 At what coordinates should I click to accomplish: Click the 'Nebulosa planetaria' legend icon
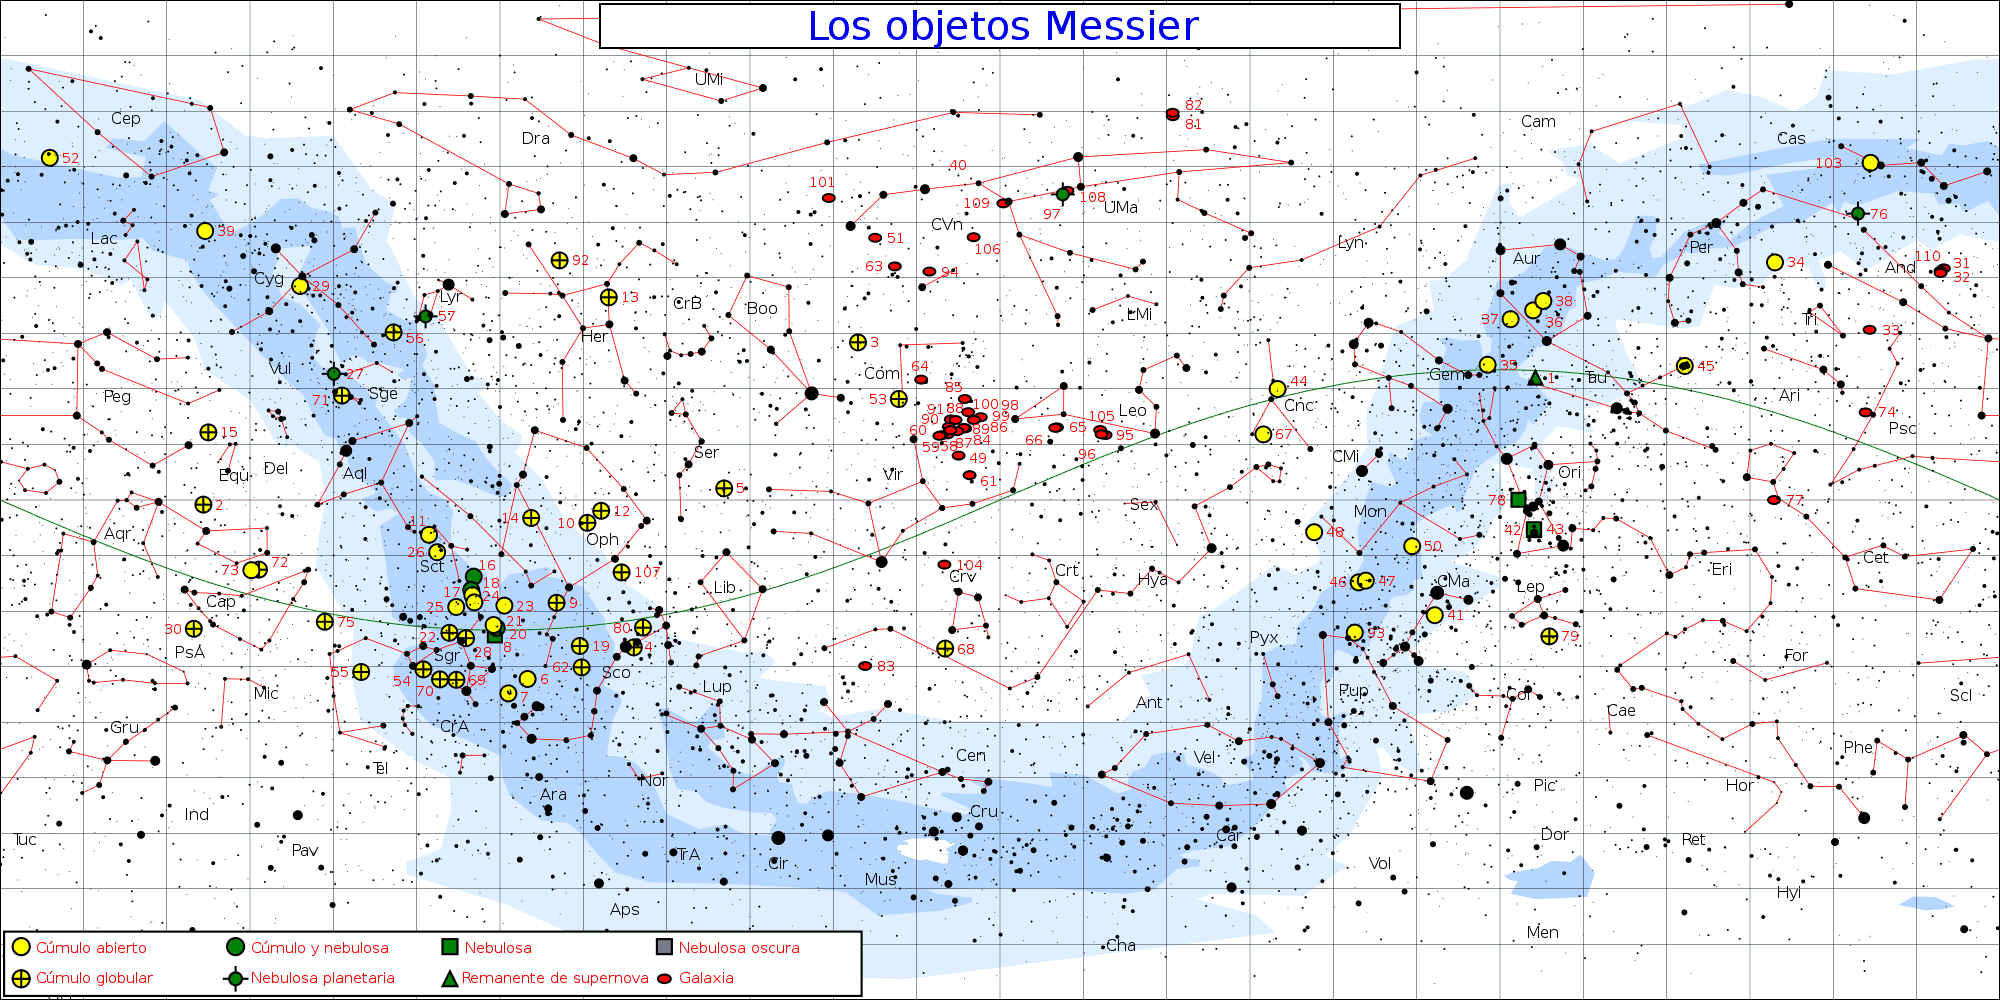tap(236, 978)
